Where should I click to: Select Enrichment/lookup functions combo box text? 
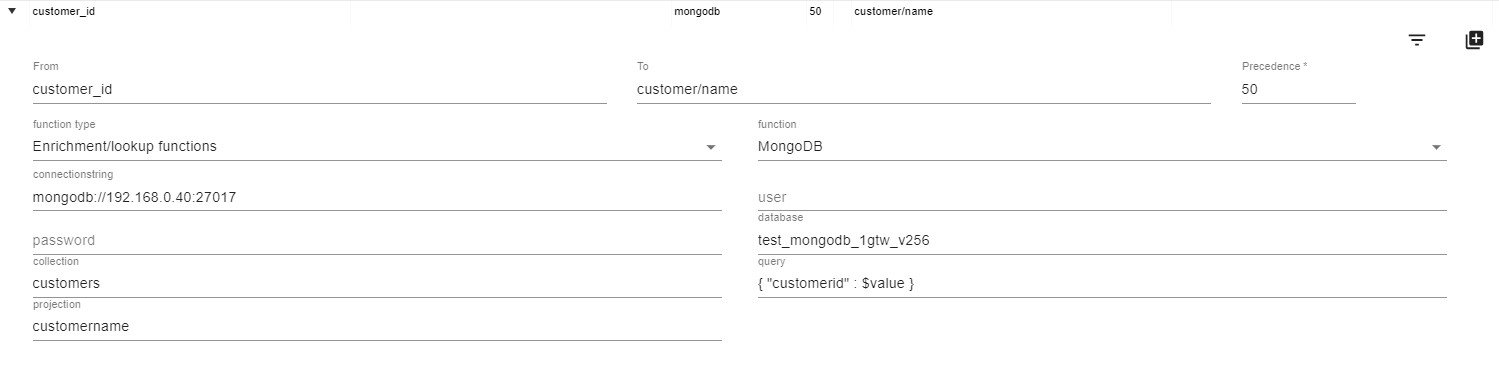coord(125,146)
